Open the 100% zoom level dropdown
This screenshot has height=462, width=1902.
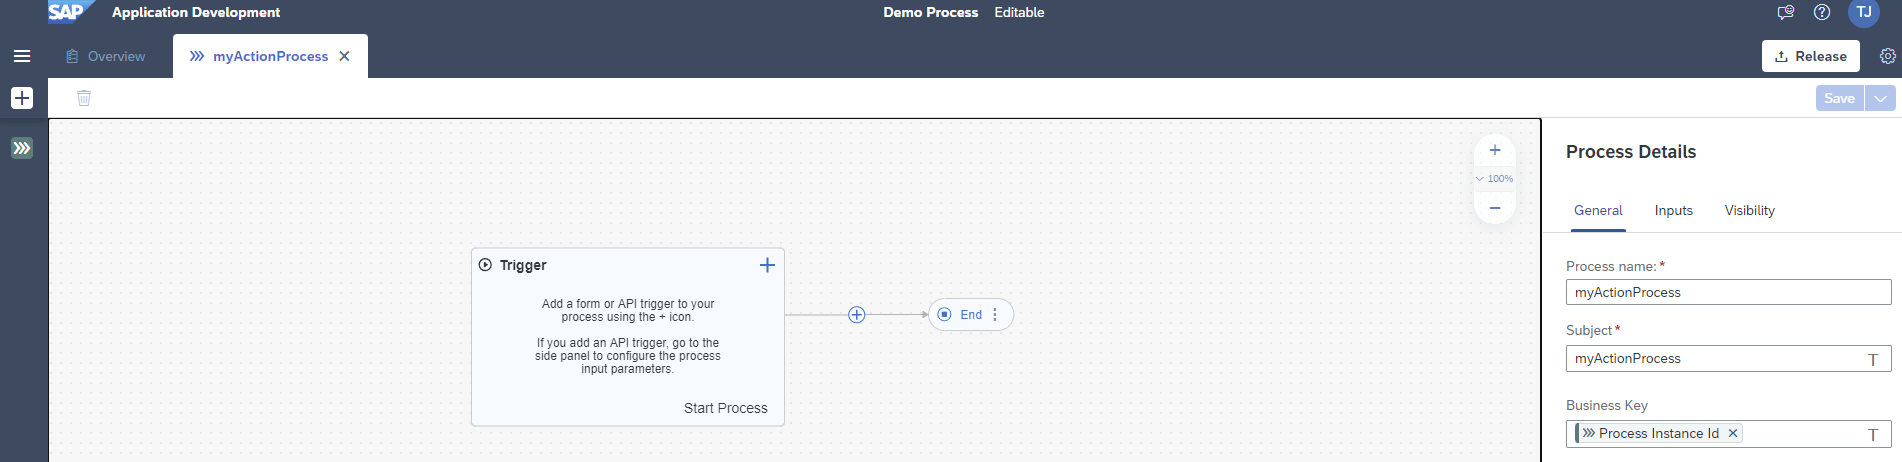pos(1495,178)
